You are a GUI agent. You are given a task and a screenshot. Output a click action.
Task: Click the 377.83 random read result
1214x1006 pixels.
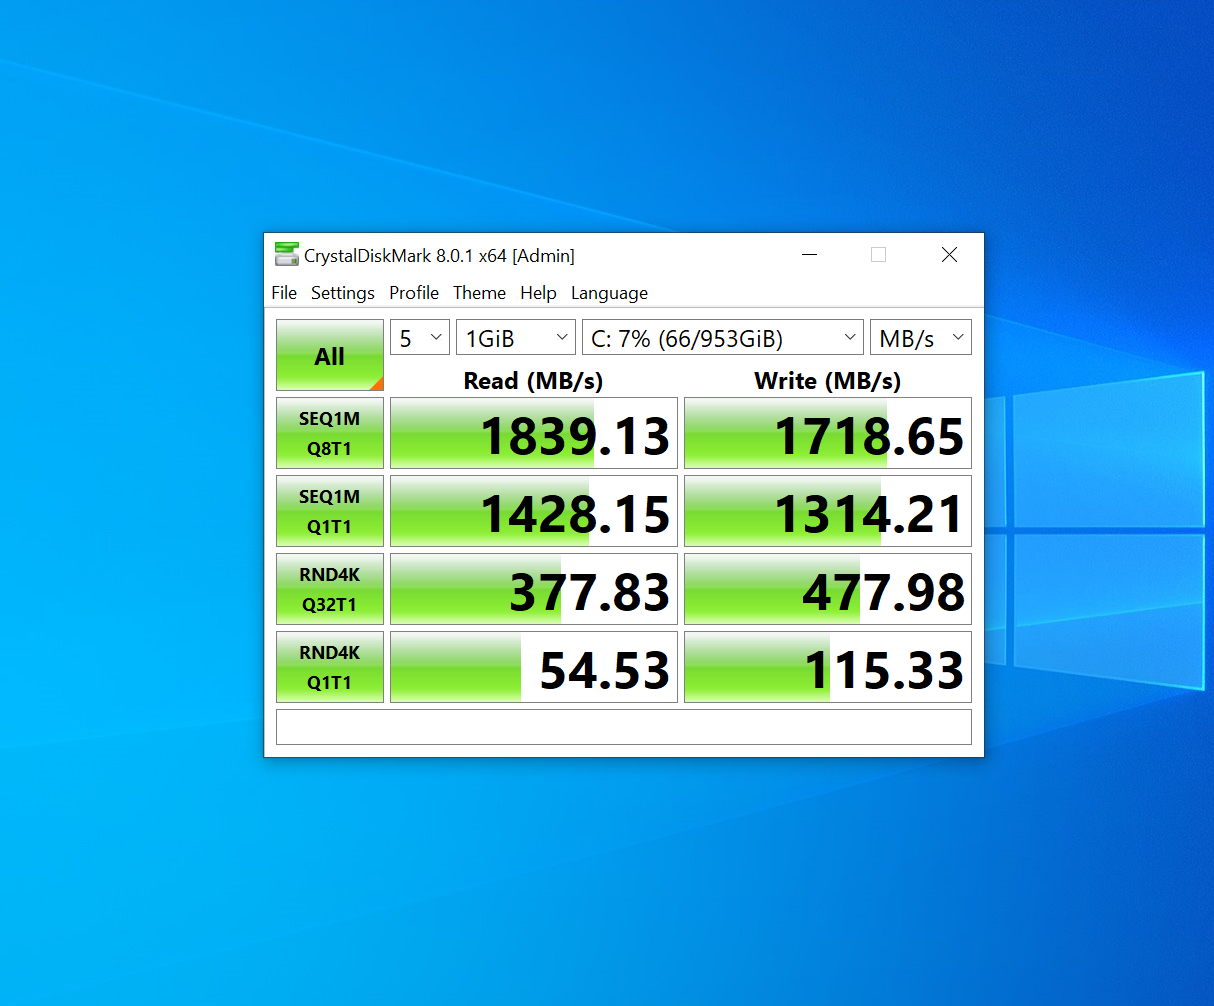(x=534, y=589)
